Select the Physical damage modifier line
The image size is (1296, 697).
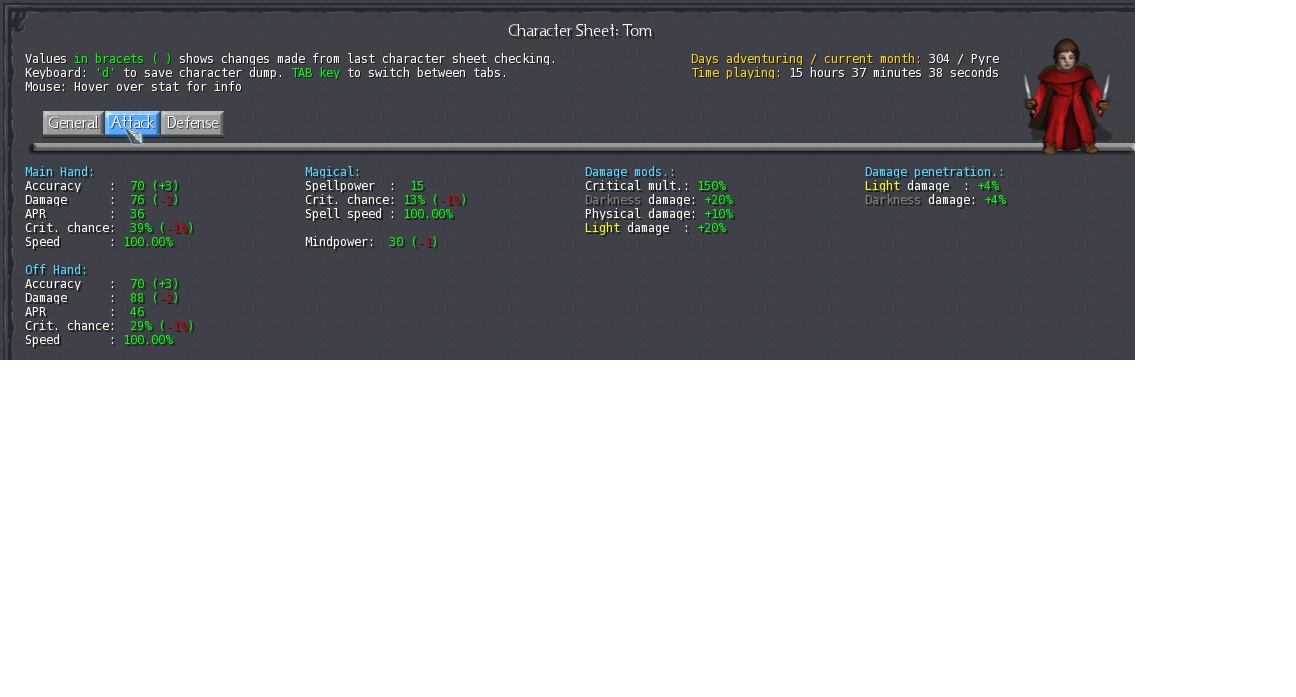pyautogui.click(x=658, y=214)
